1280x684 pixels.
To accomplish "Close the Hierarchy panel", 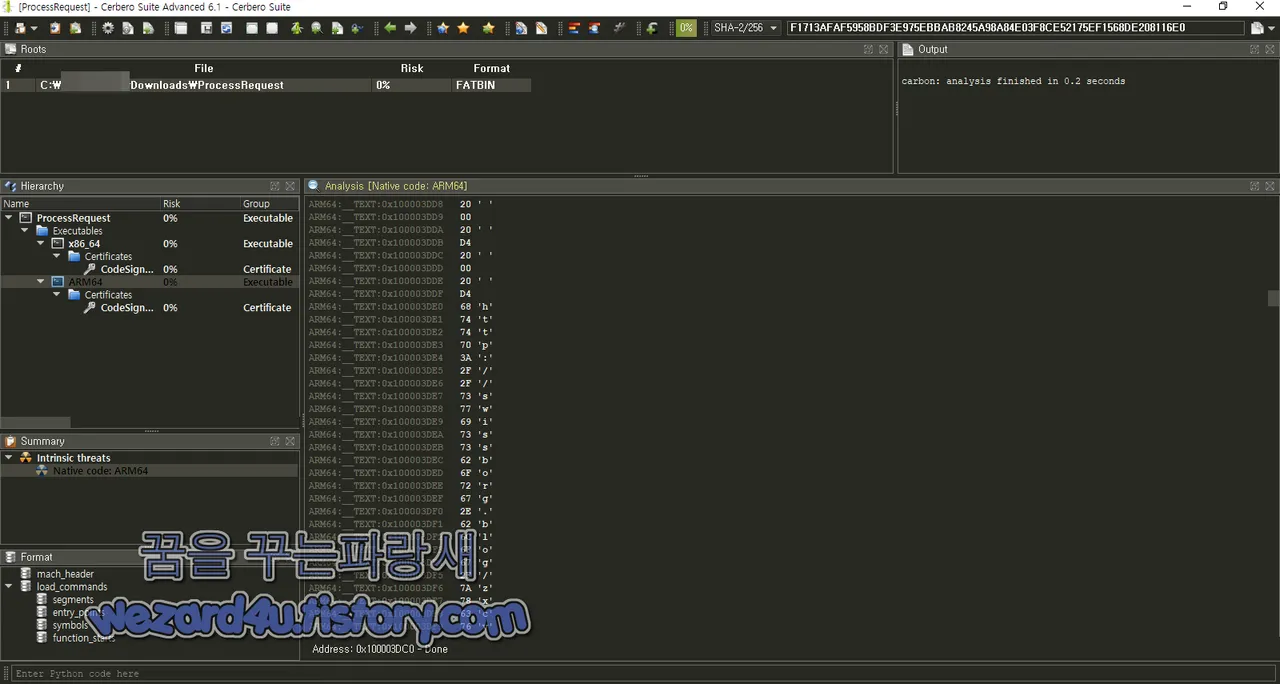I will pyautogui.click(x=290, y=186).
